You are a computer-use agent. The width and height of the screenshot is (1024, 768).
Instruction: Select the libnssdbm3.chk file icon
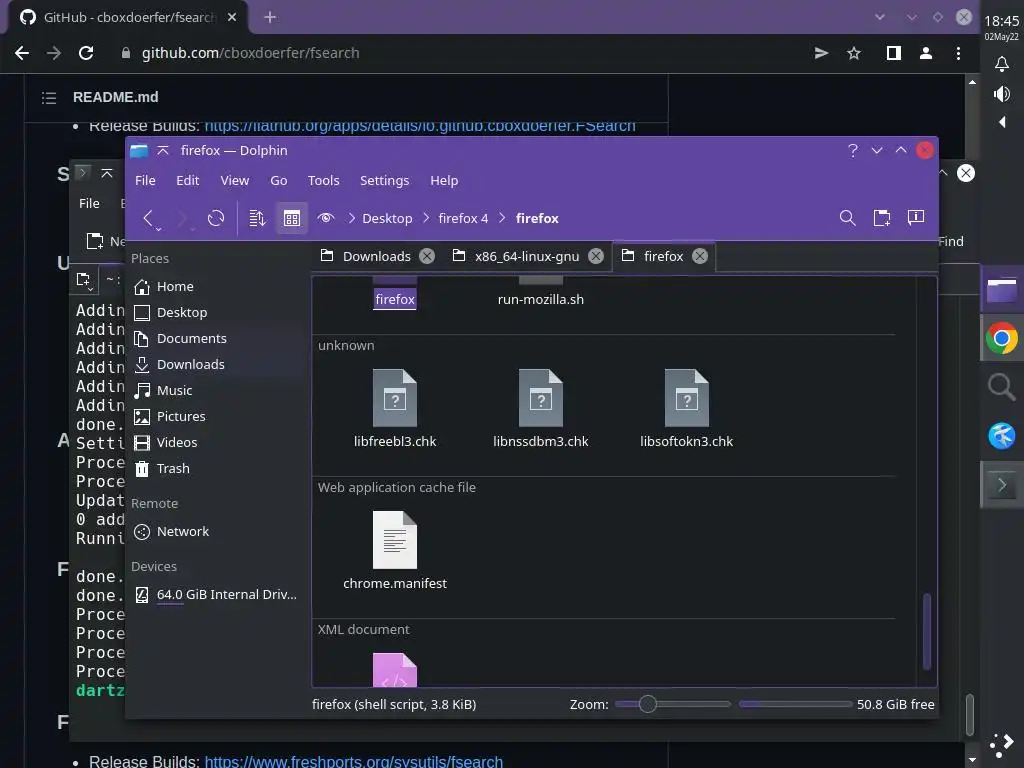[541, 398]
